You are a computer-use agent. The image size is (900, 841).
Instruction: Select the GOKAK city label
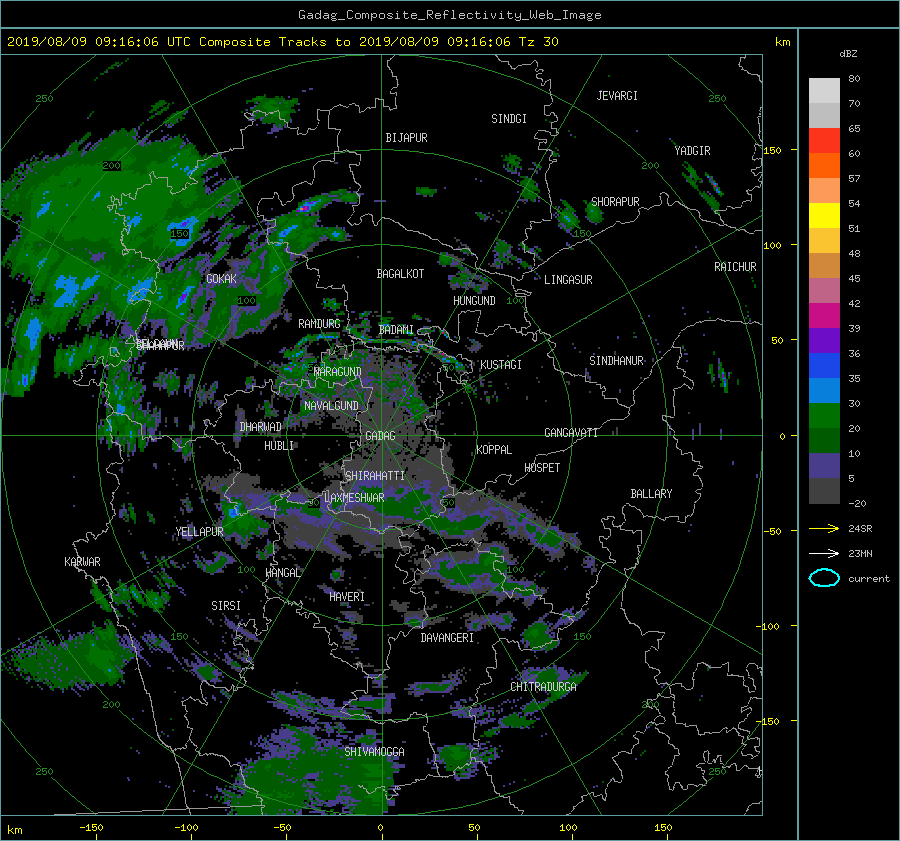222,279
